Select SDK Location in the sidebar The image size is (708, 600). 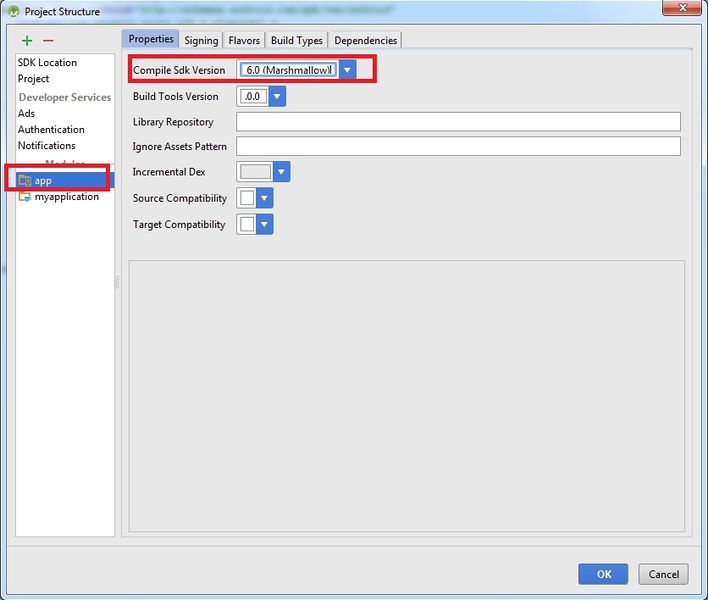[x=47, y=62]
